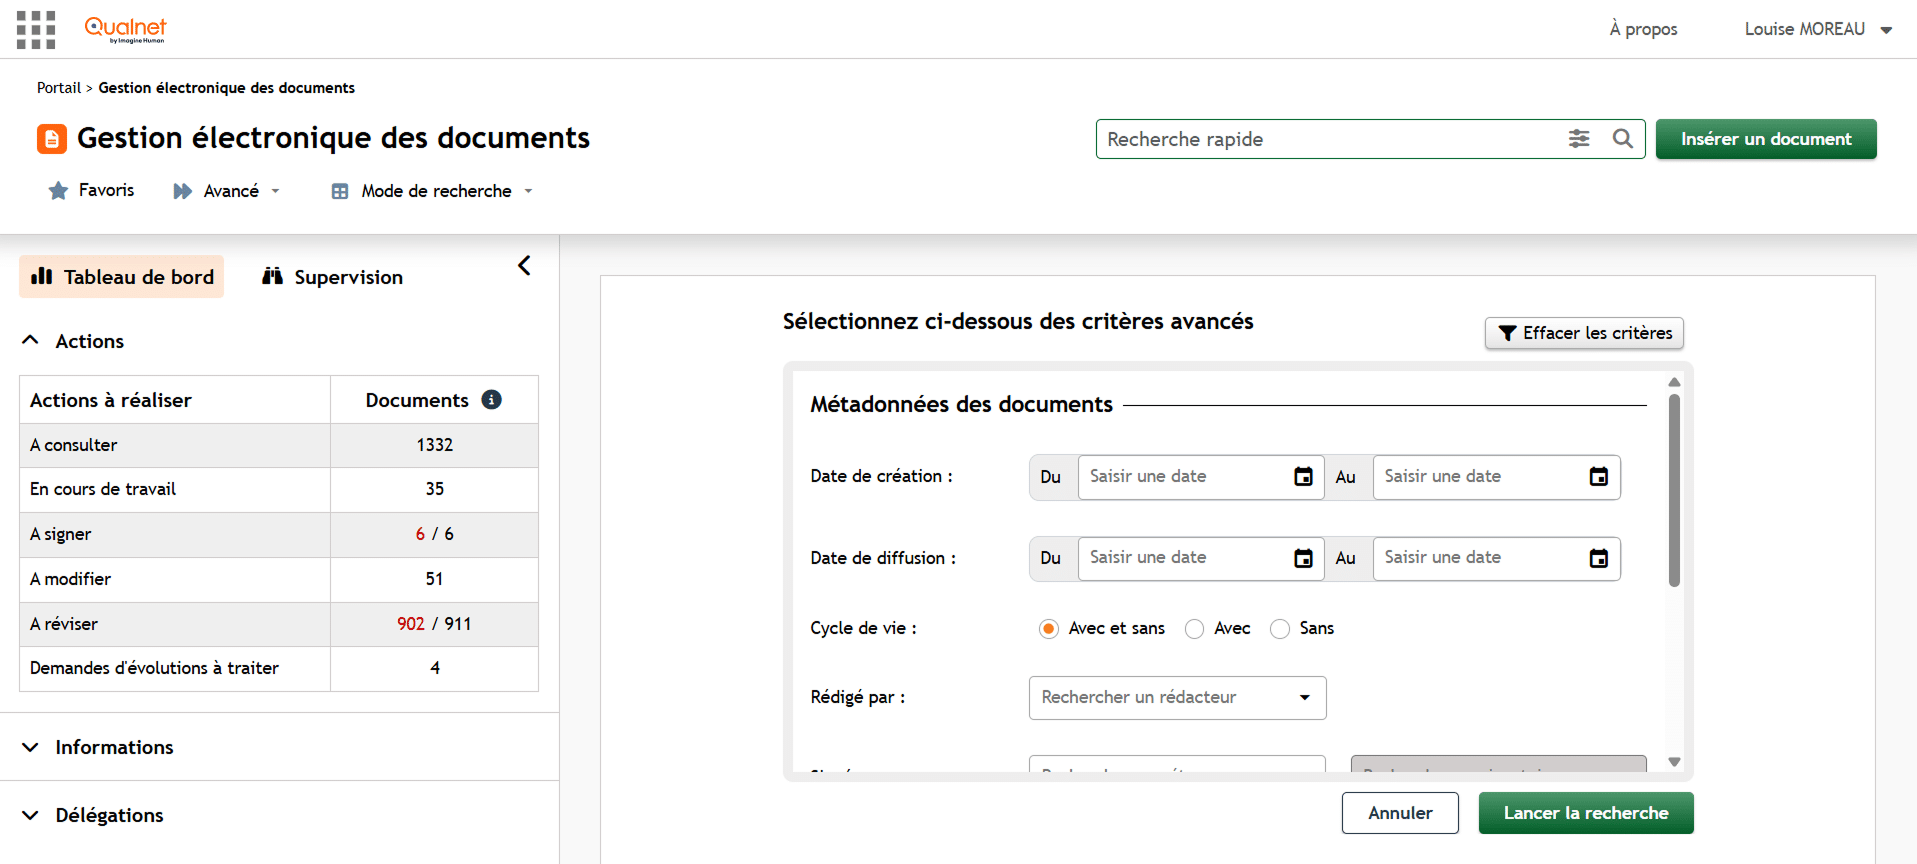Click the 51 documents count

[434, 579]
